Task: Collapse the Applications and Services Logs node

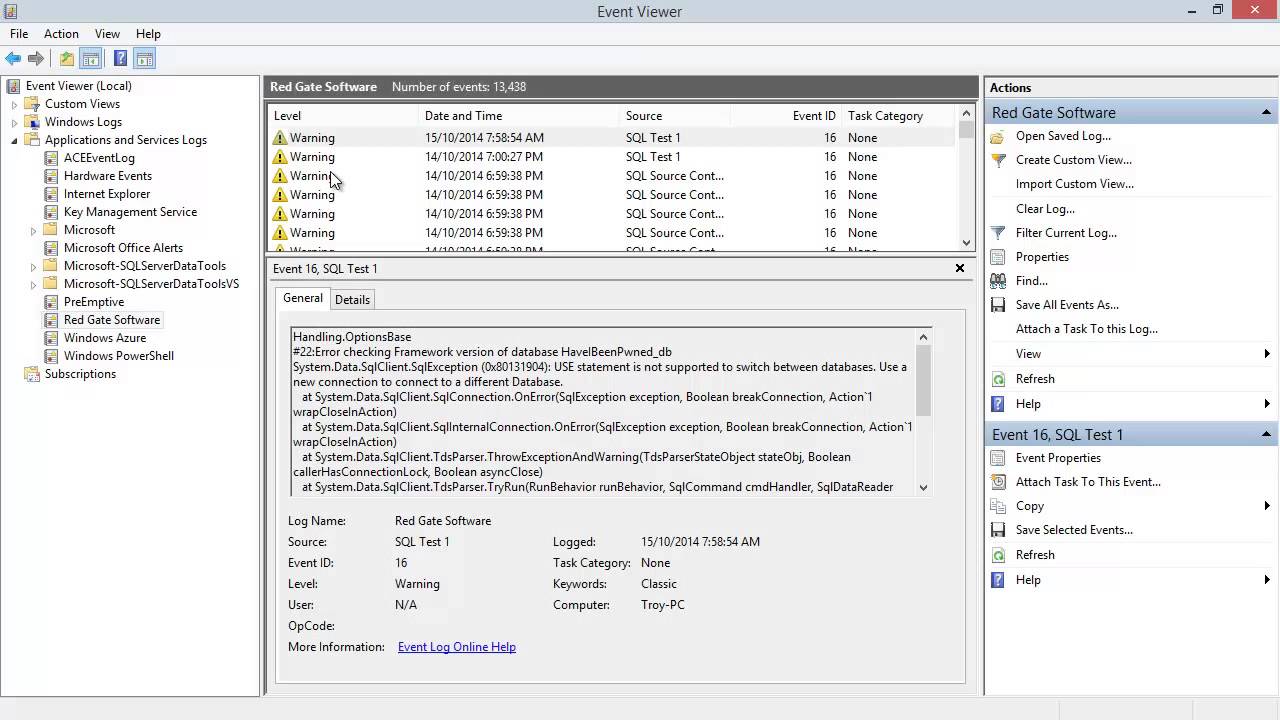Action: (15, 140)
